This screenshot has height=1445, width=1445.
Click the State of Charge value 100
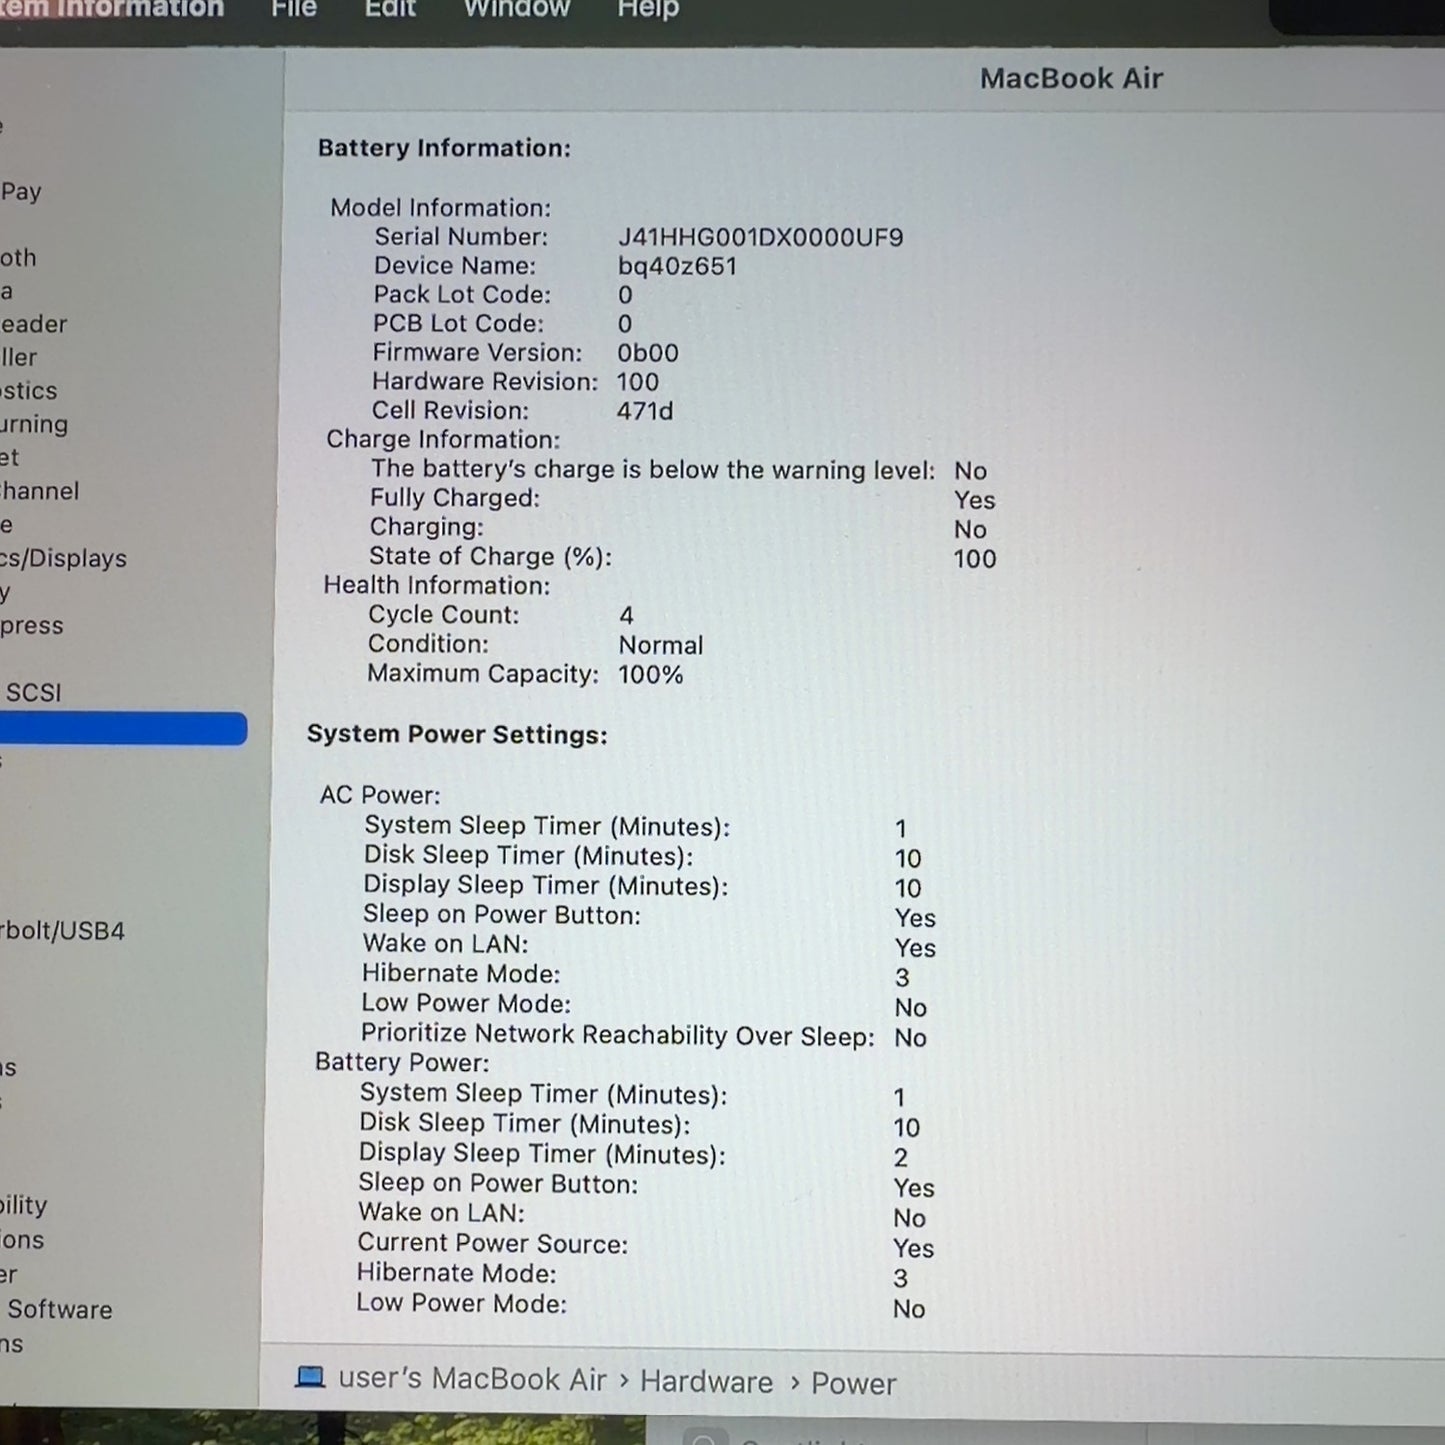point(975,559)
